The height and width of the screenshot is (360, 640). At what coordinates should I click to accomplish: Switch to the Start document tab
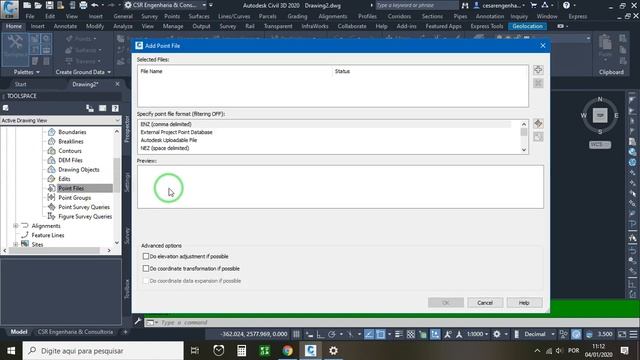[x=20, y=84]
